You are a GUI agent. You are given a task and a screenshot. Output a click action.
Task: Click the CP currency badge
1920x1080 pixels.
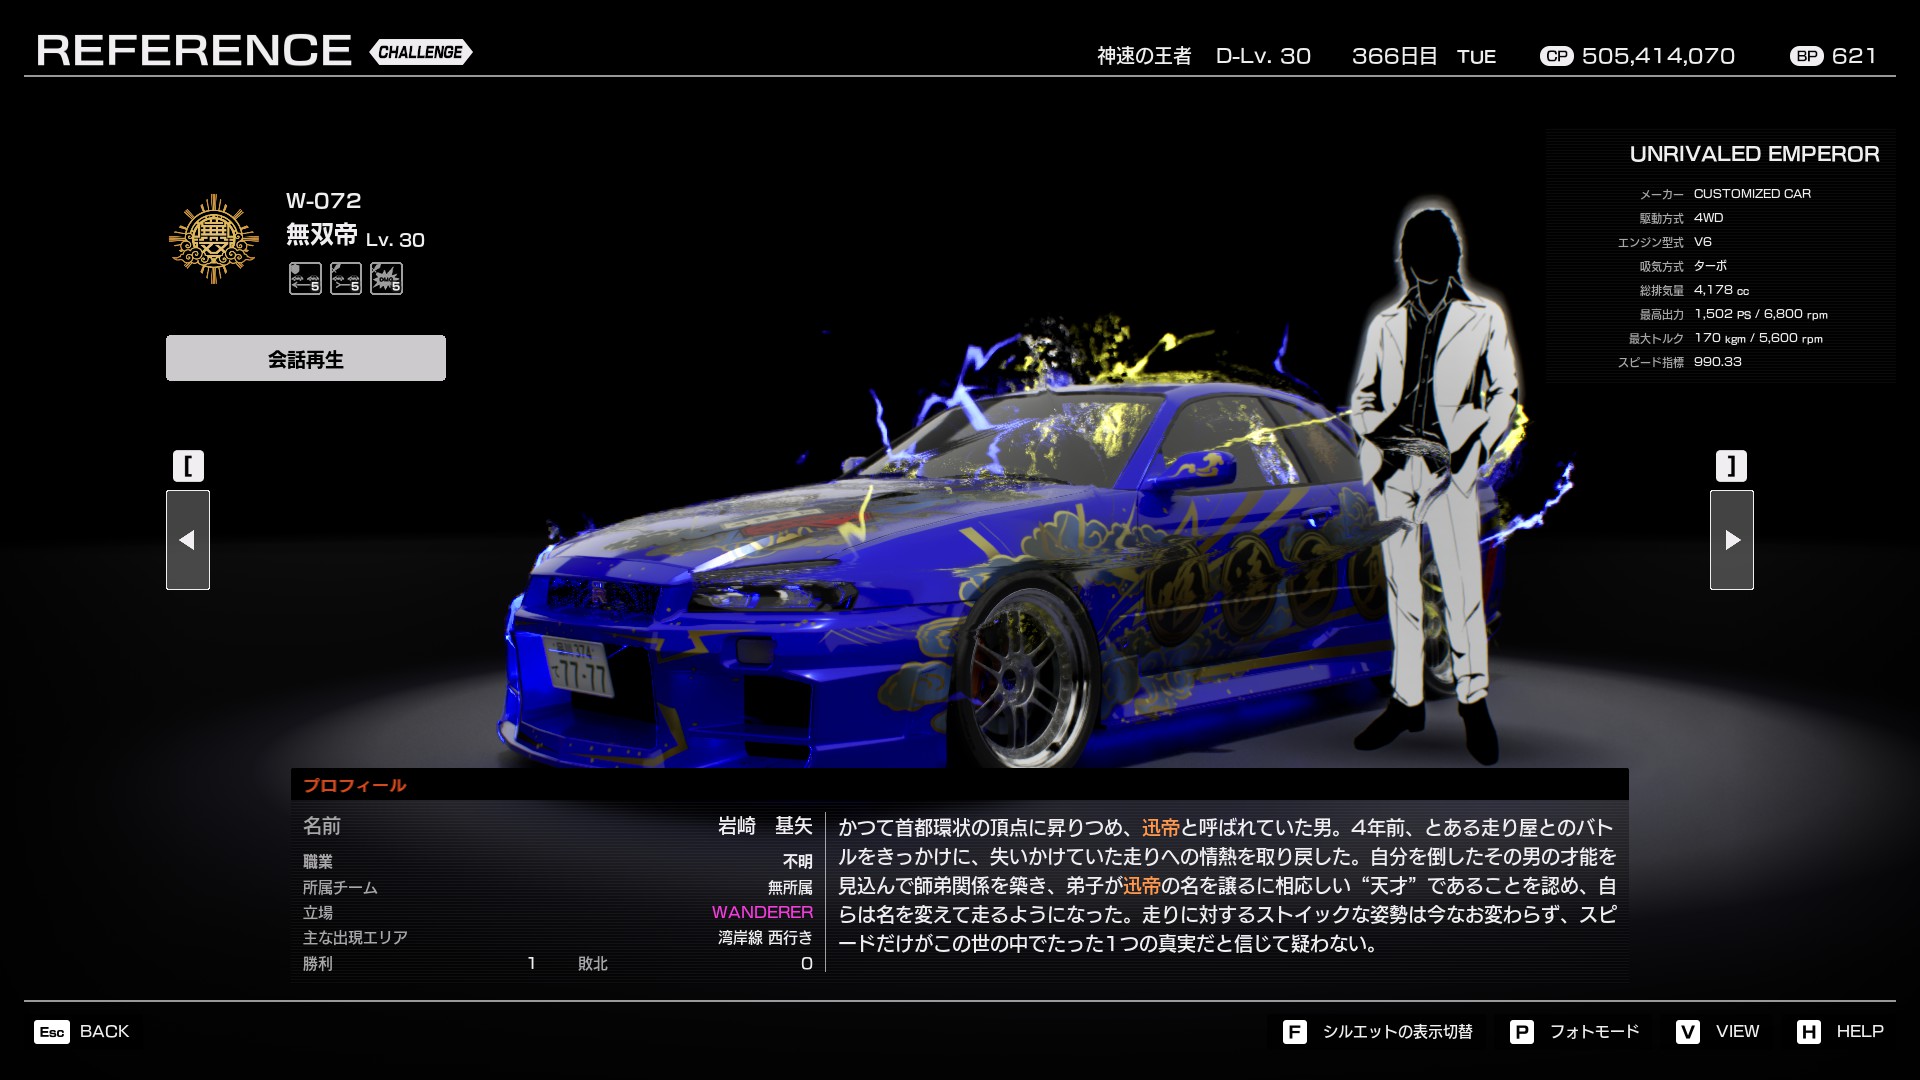(1556, 57)
